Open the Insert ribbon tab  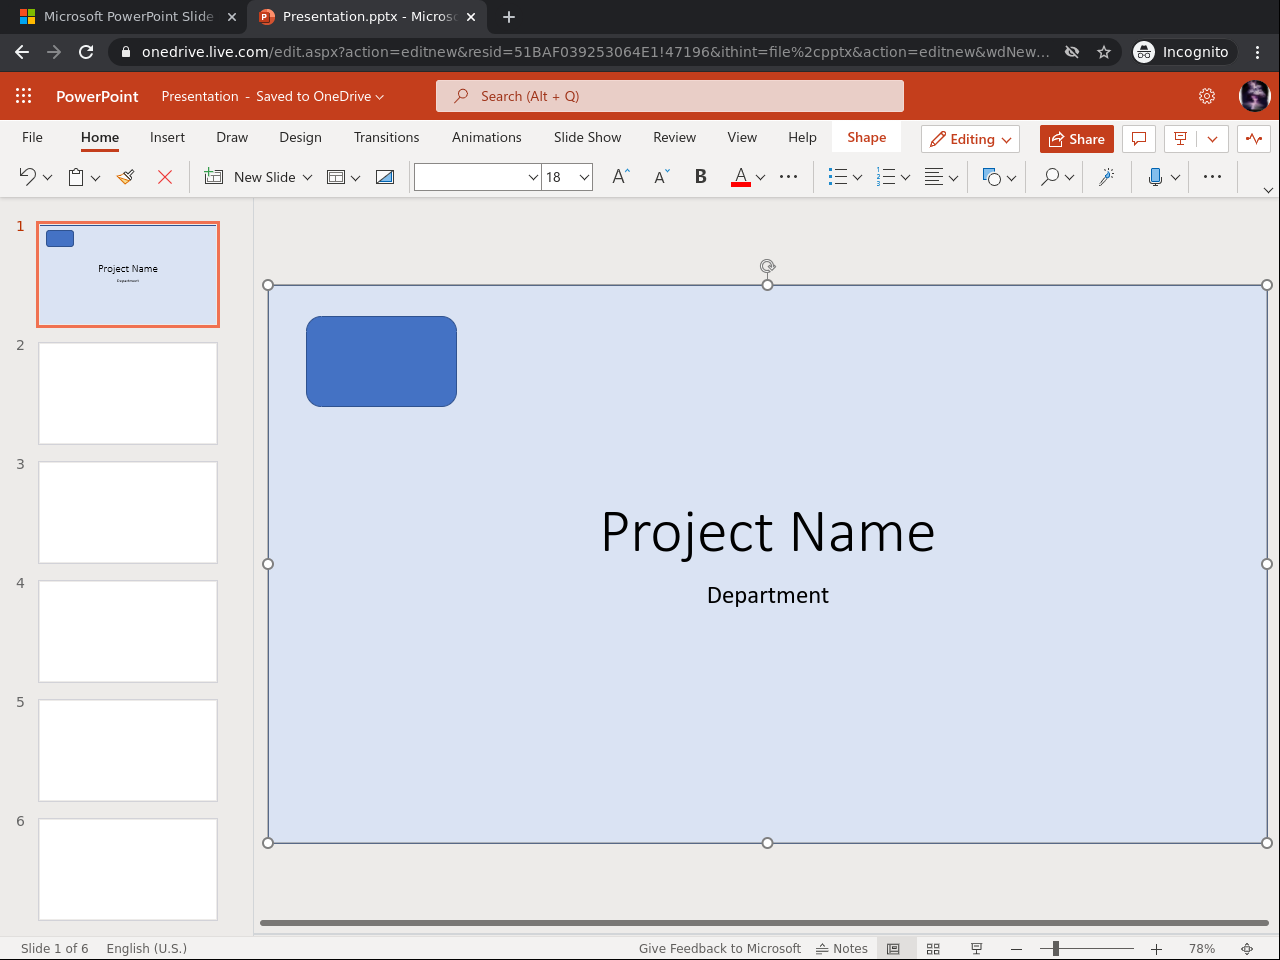click(x=167, y=137)
